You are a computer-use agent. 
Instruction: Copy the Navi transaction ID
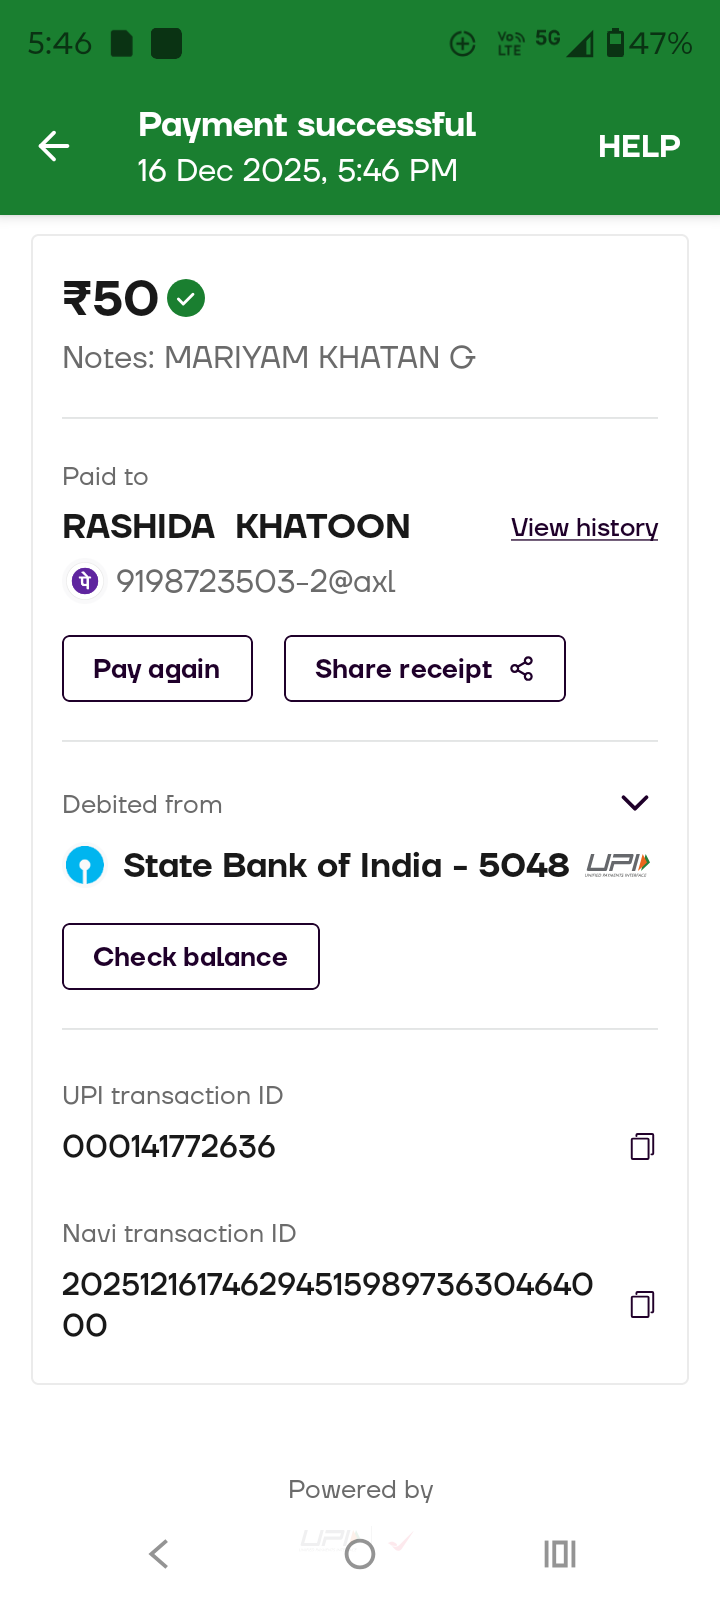tap(642, 1304)
